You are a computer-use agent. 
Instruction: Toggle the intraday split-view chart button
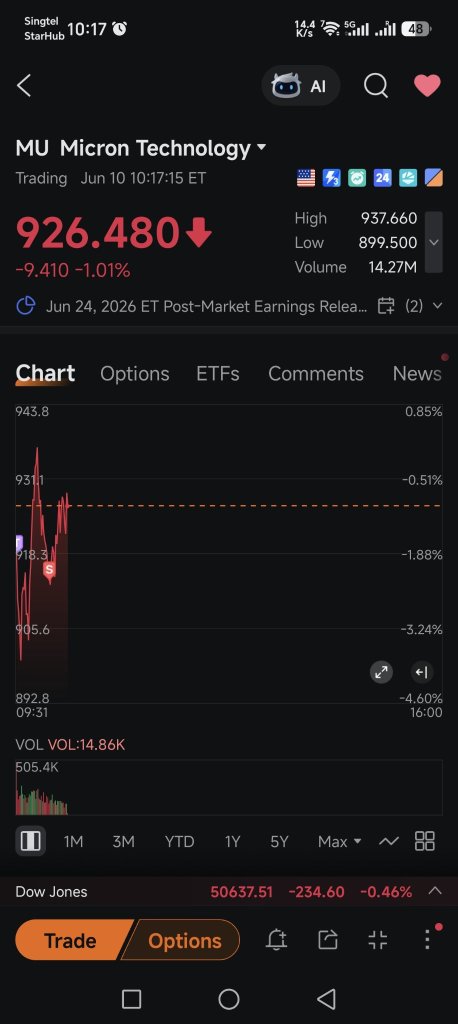pyautogui.click(x=30, y=841)
